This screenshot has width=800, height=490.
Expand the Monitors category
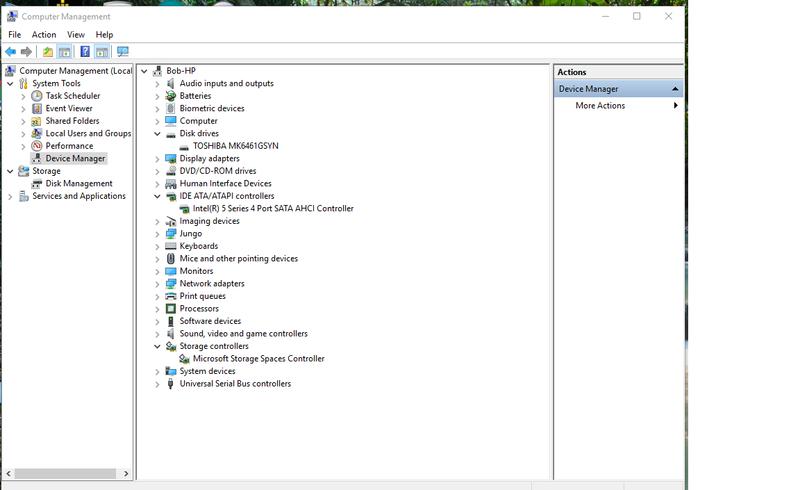[157, 272]
